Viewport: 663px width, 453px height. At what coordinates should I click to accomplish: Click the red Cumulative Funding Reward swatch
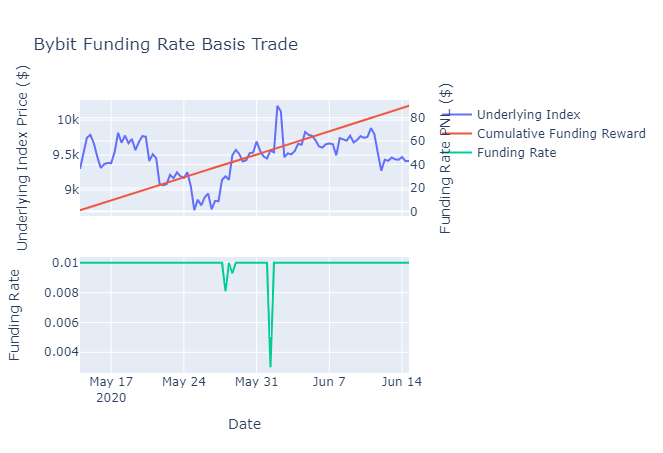point(459,134)
